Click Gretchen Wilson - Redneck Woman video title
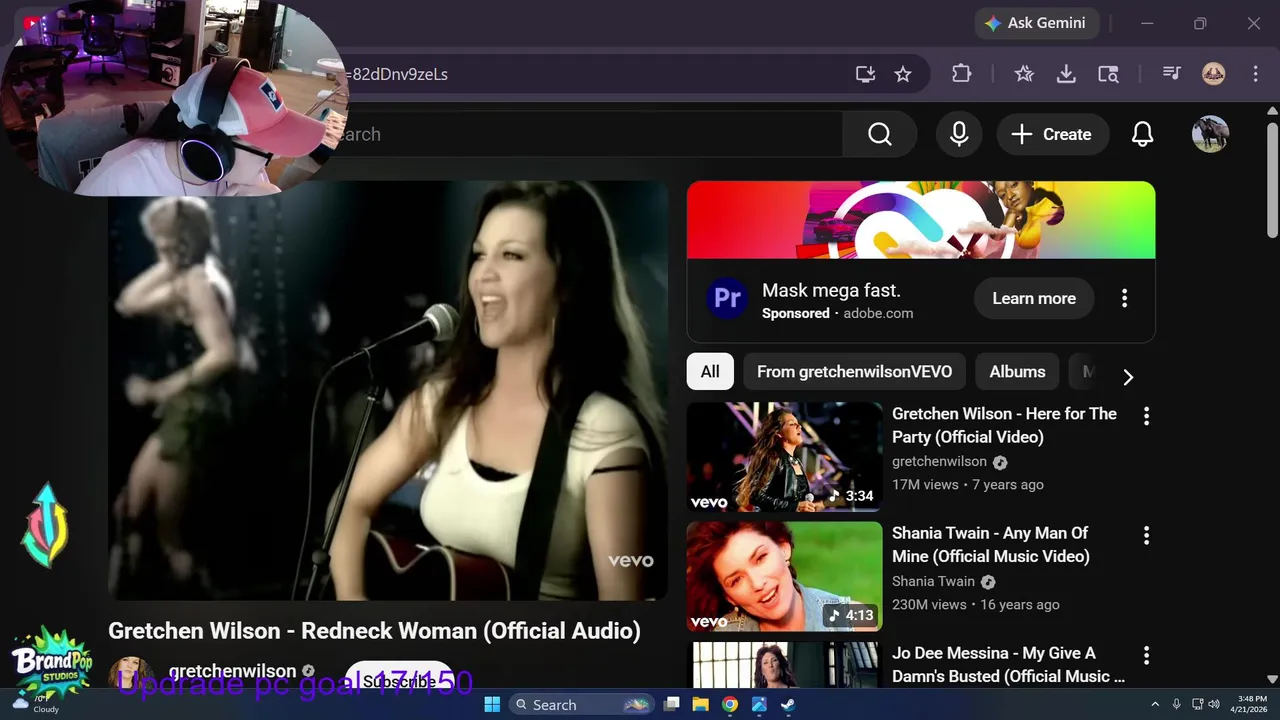 click(374, 631)
